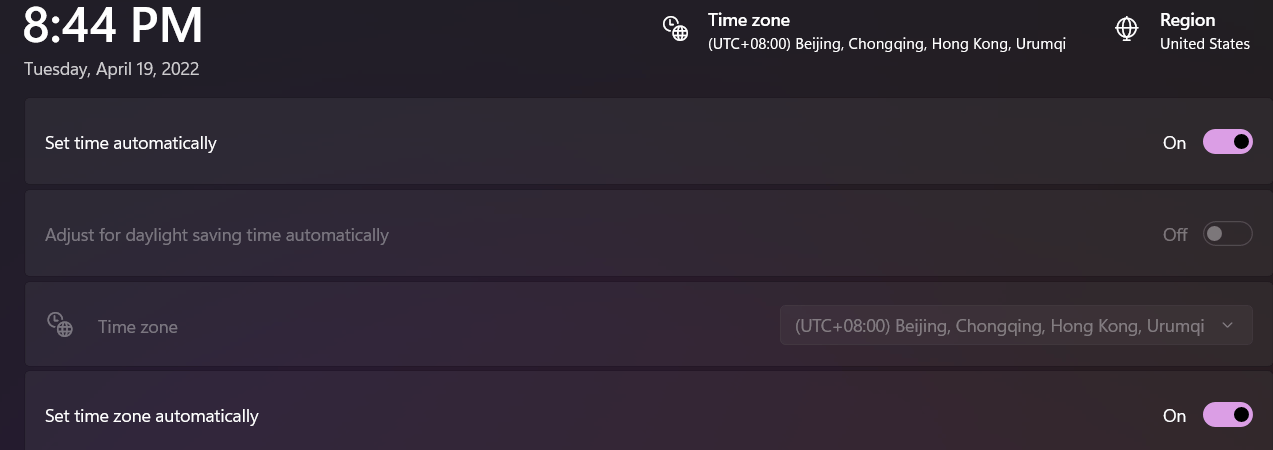
Task: Click the Tuesday, April 19, 2022 date text
Action: 112,69
